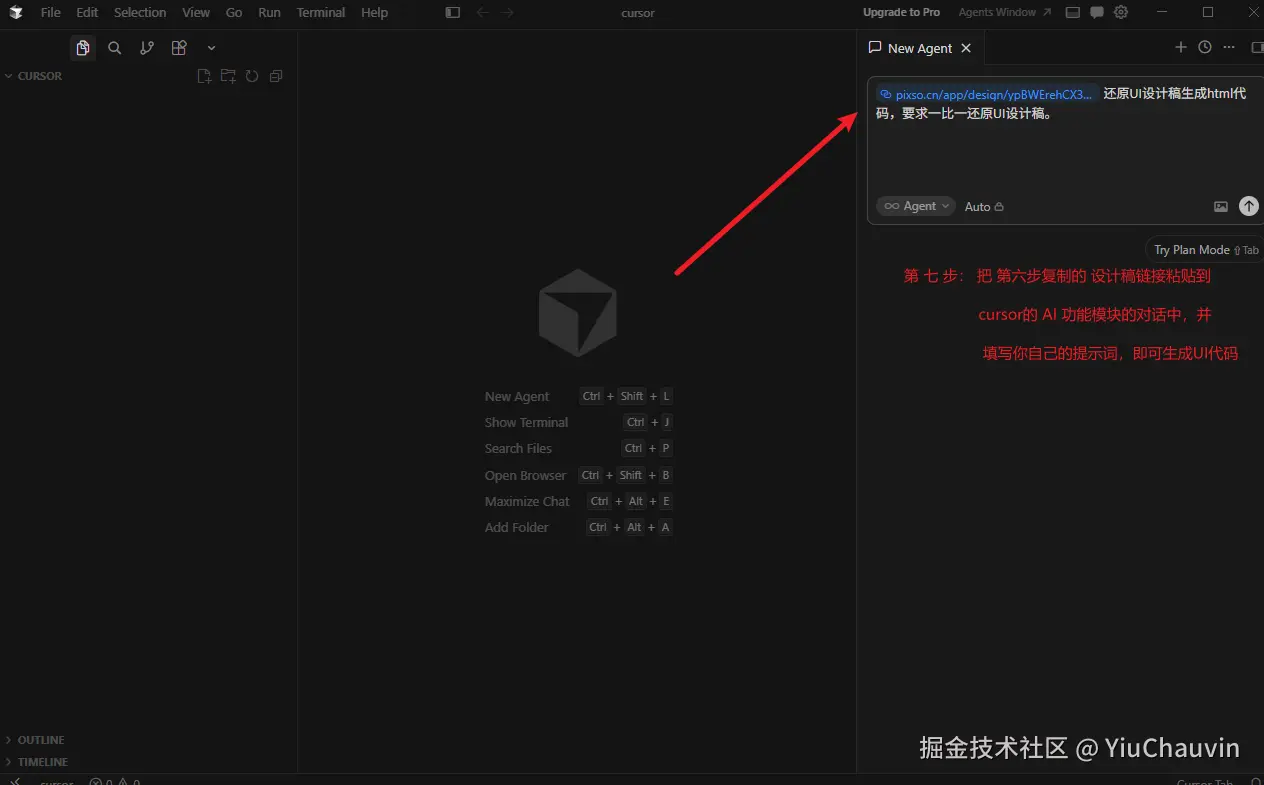Click the New File icon in explorer

[x=204, y=76]
